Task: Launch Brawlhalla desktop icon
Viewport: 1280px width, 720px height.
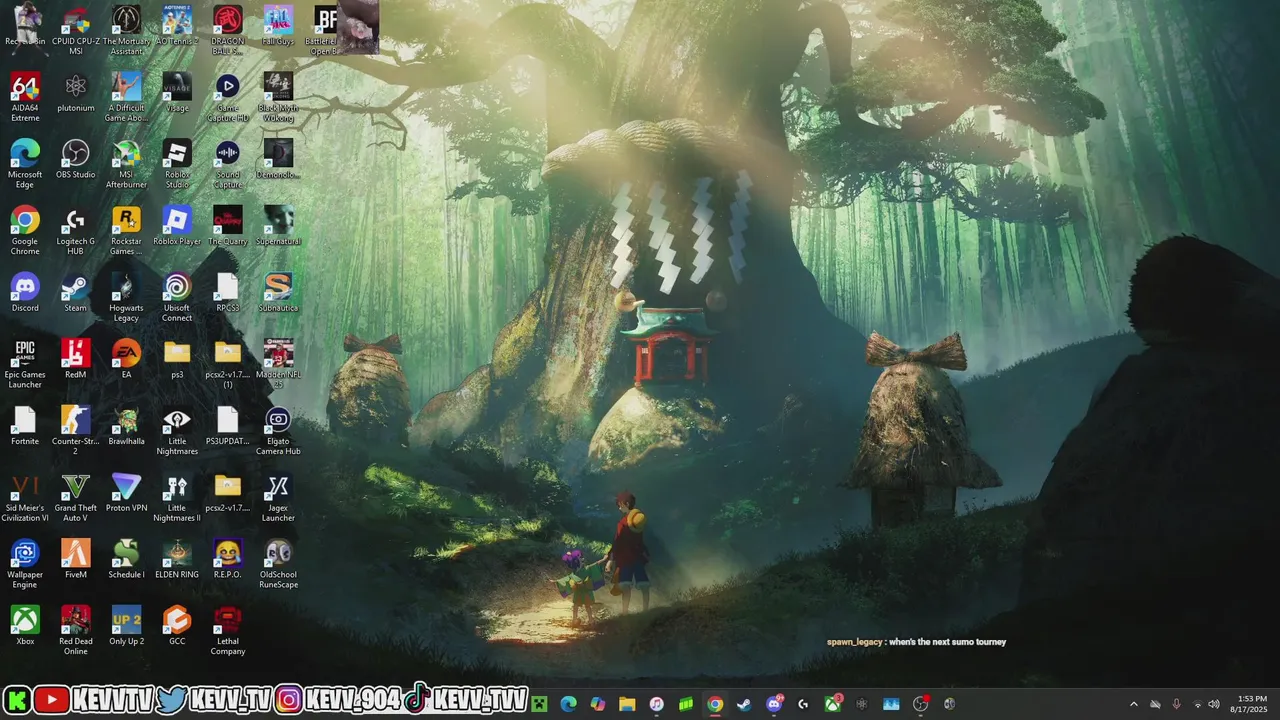Action: [x=126, y=426]
